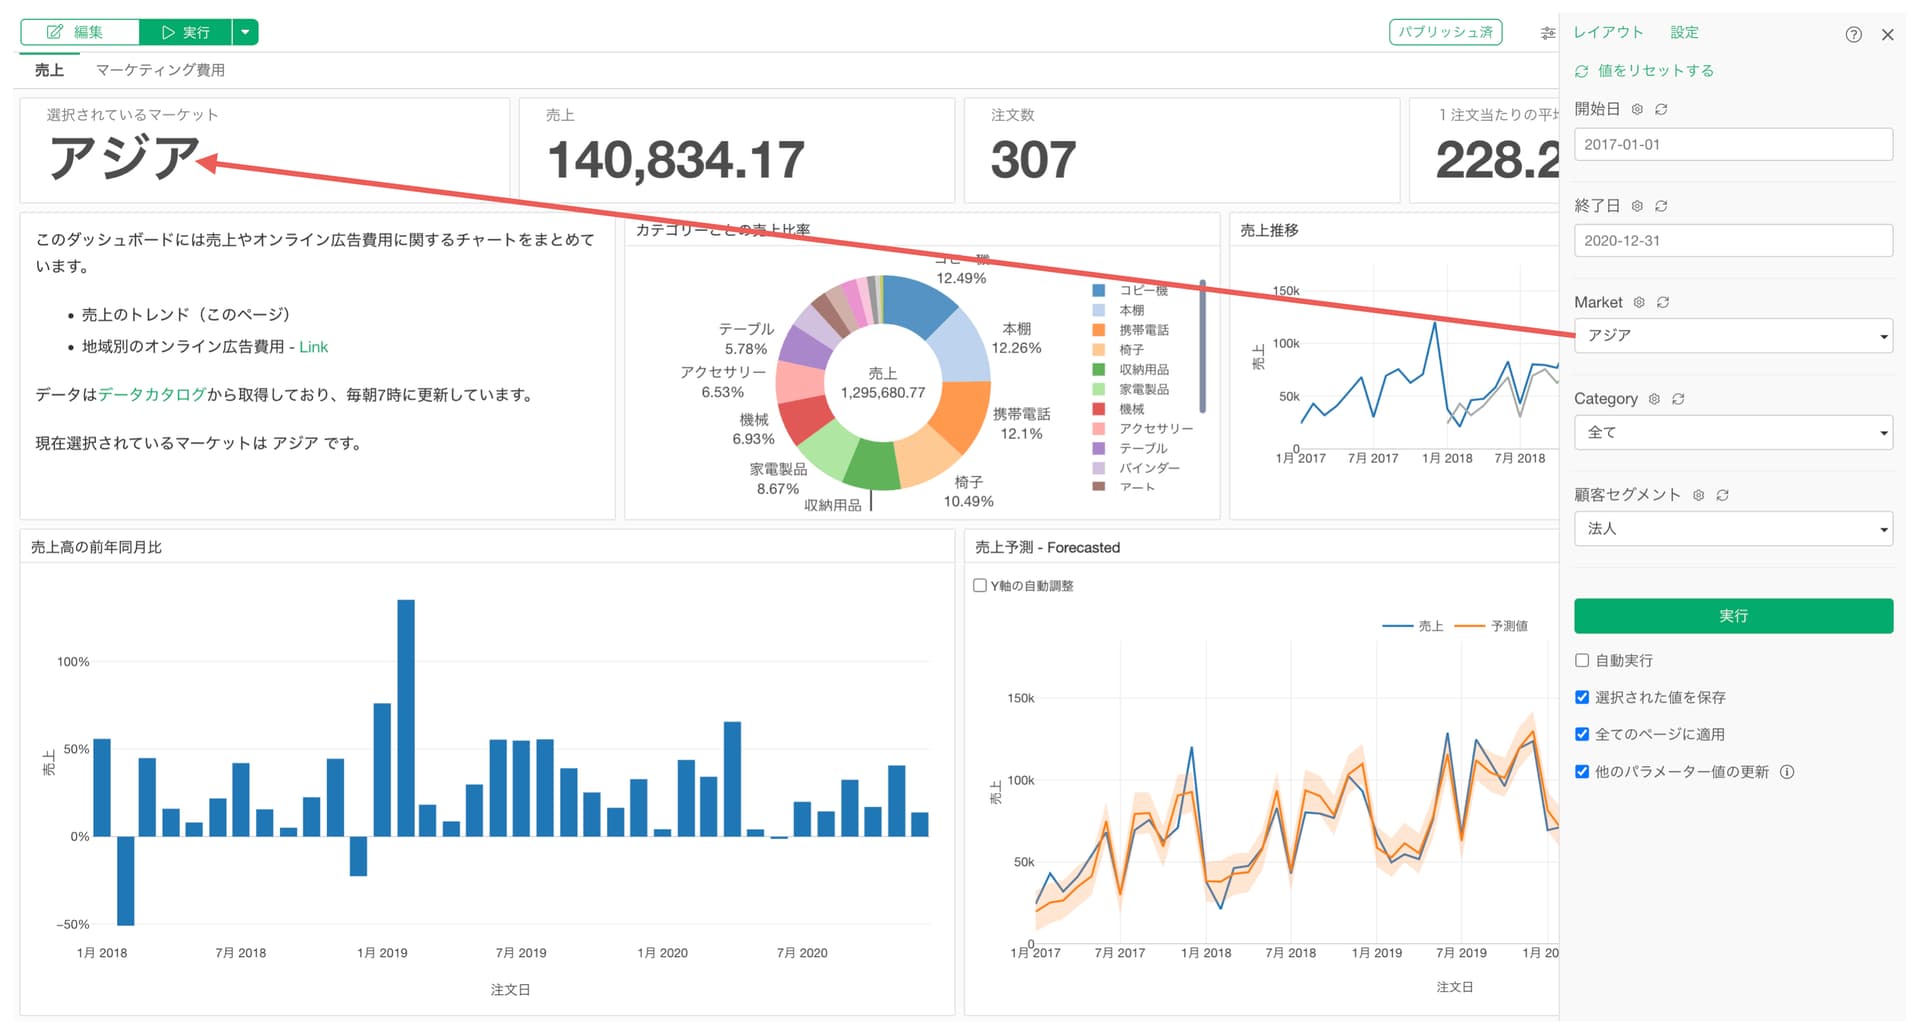Open the gear icon next to Market
The image size is (1920, 1029).
point(1639,302)
